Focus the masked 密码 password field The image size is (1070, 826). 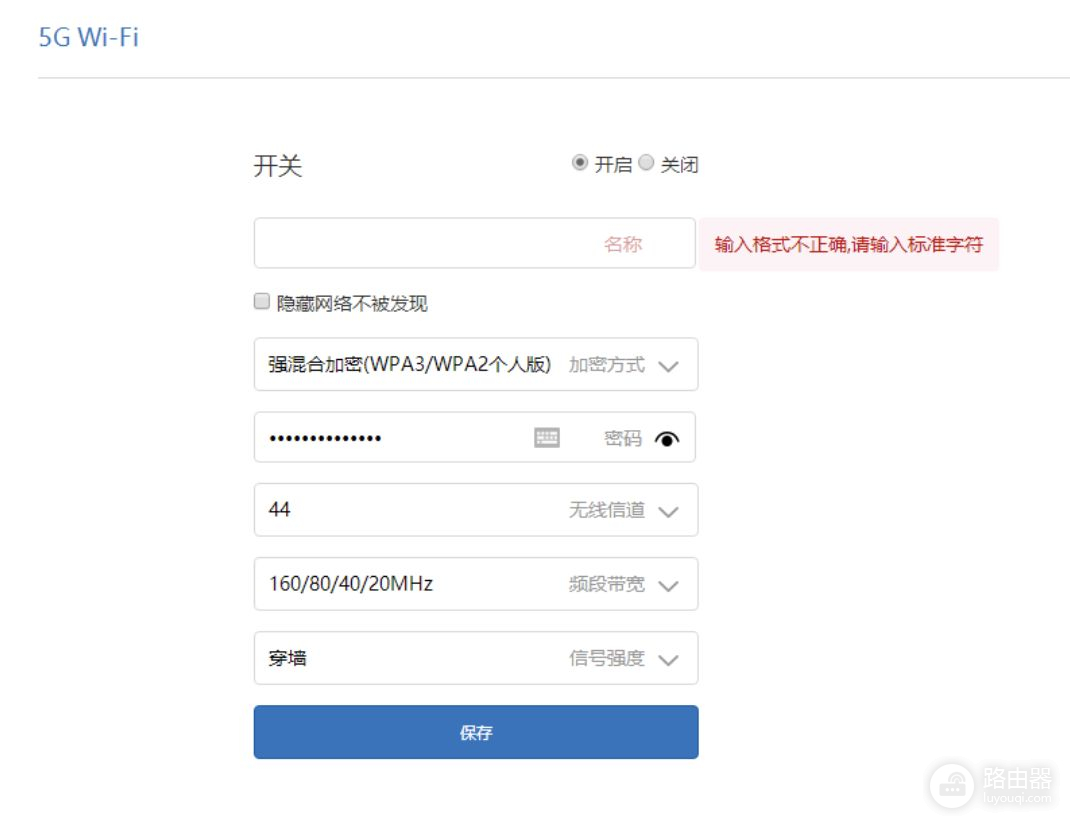(x=390, y=438)
